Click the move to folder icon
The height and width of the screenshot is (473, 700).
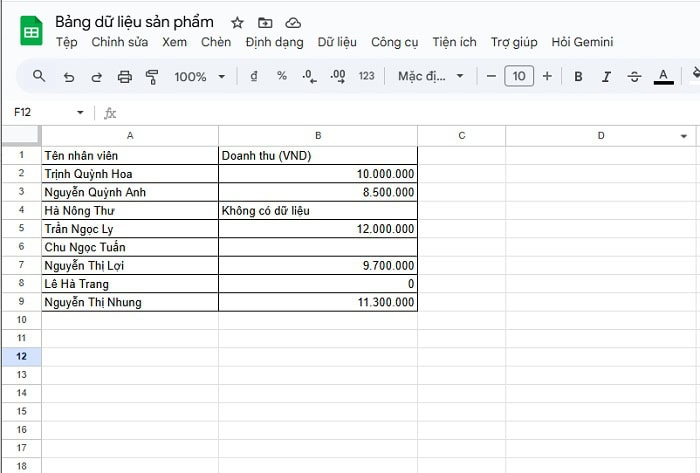point(265,22)
